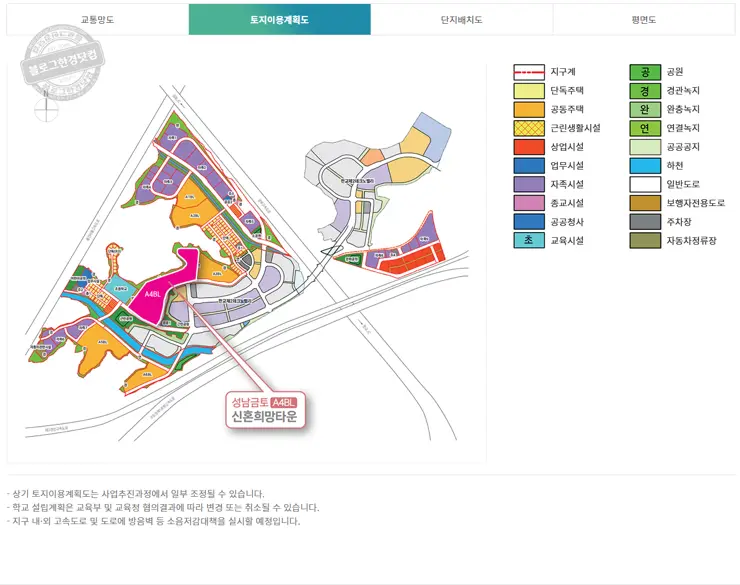
Task: Click the 자족시설 purple legend swatch
Action: (529, 184)
